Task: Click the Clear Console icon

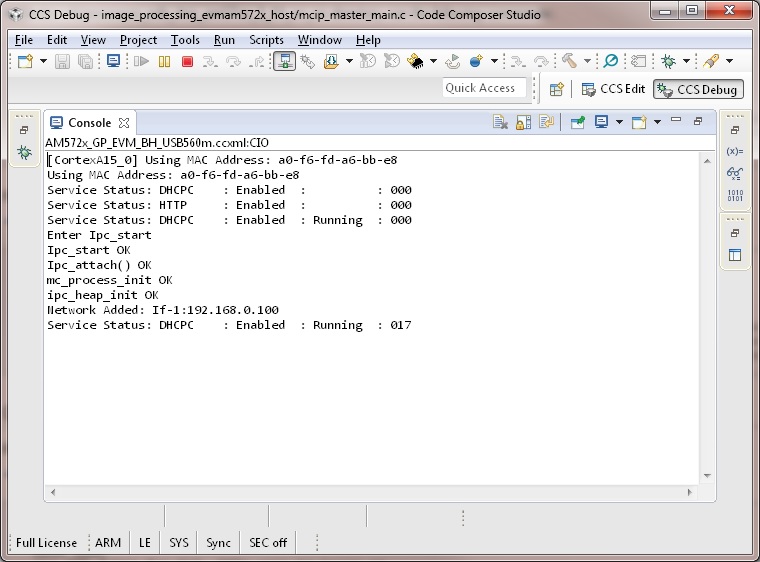Action: (502, 123)
